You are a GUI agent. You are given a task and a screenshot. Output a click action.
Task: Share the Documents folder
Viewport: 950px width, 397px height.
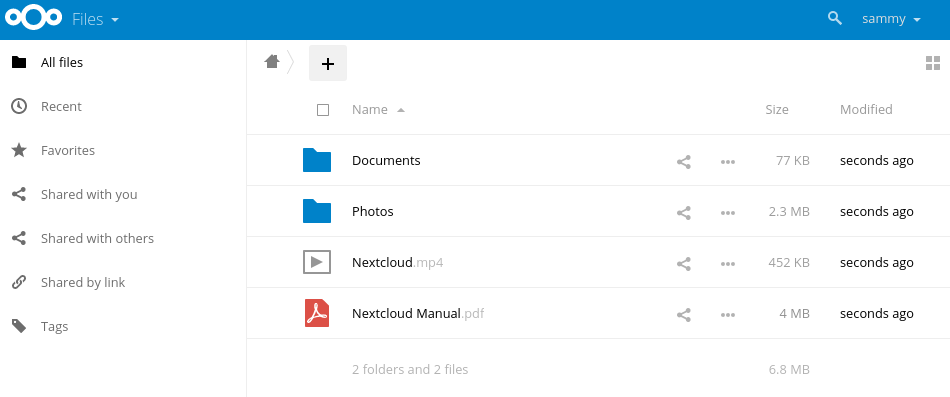(684, 162)
